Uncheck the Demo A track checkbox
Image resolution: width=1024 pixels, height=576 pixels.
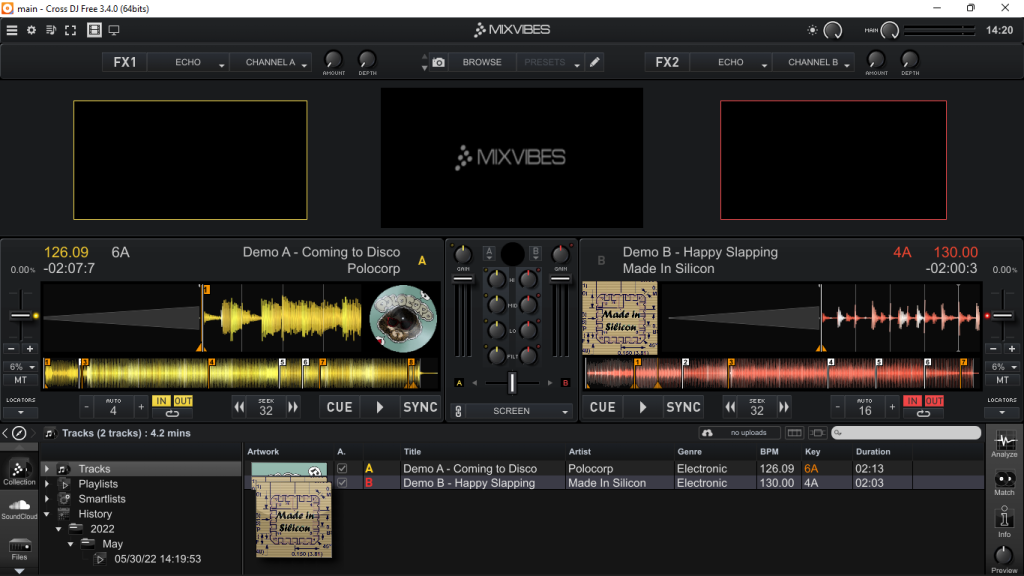point(342,468)
